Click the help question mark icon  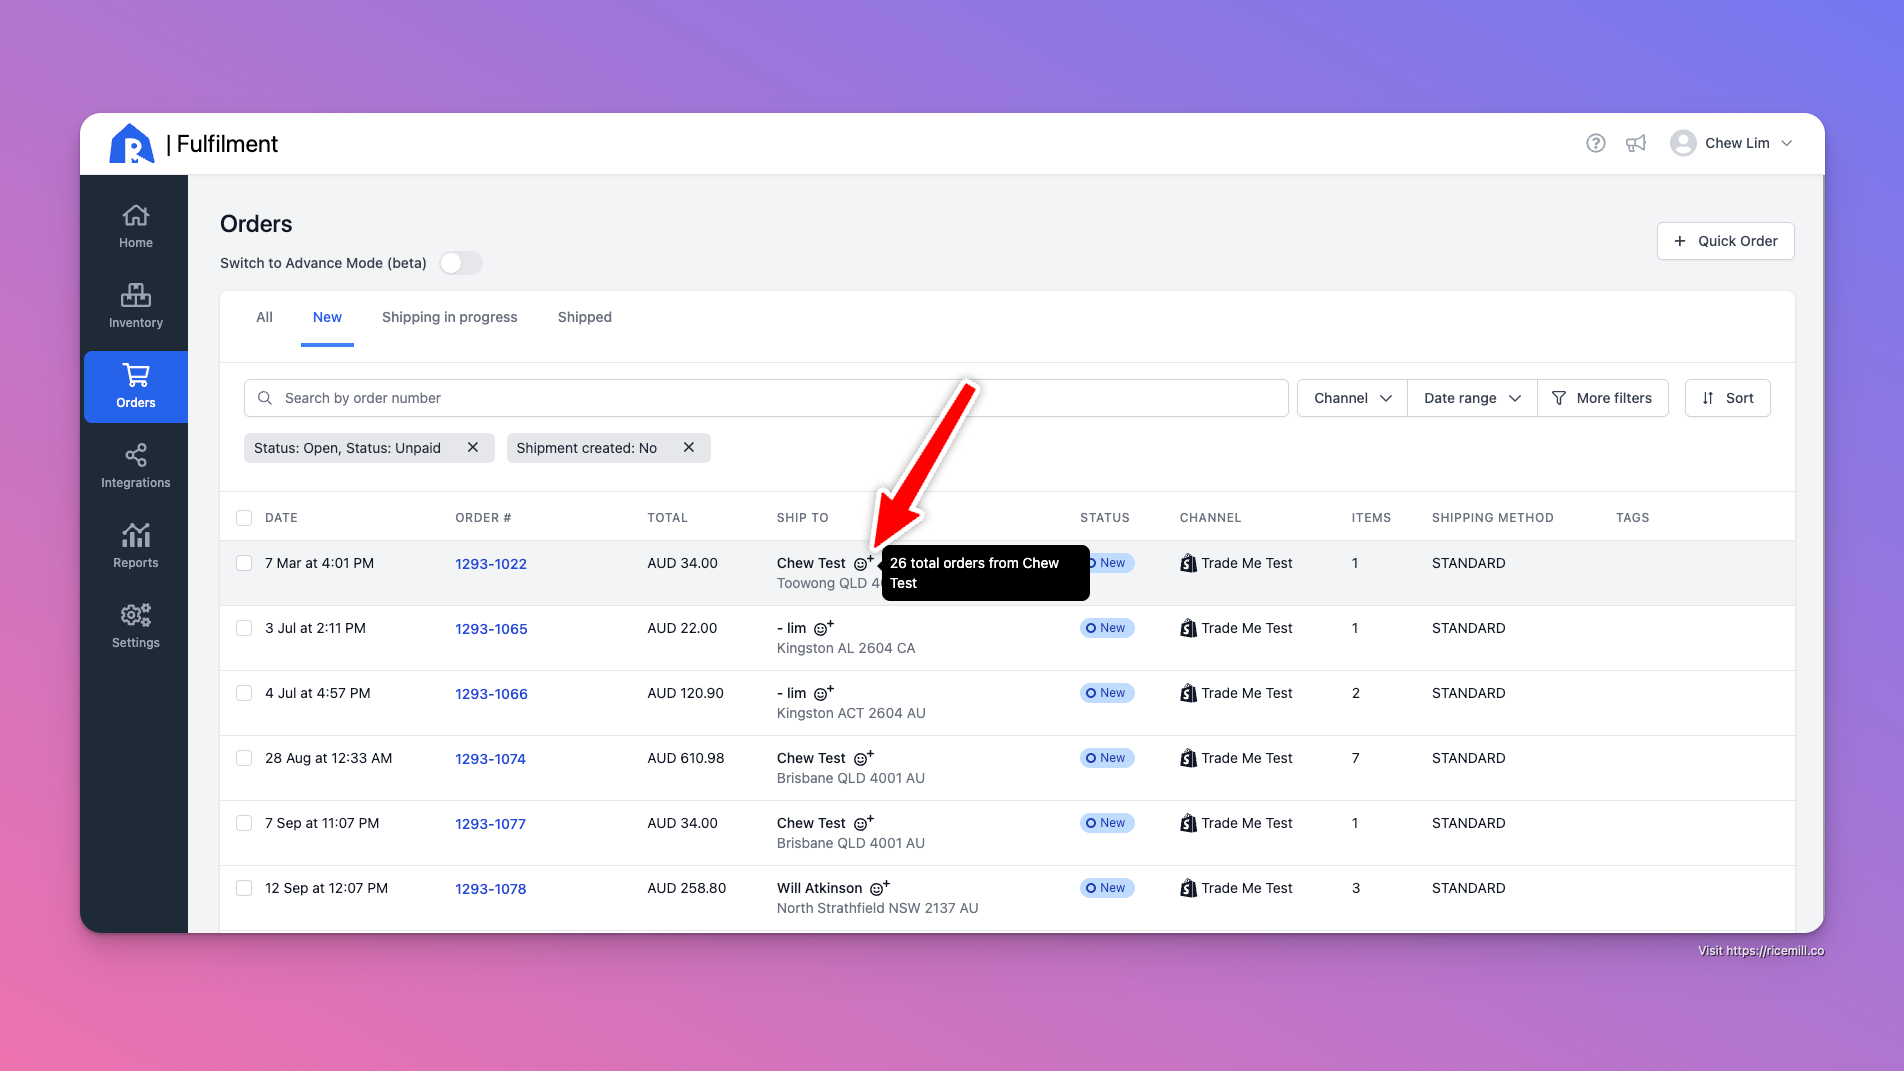[x=1596, y=143]
